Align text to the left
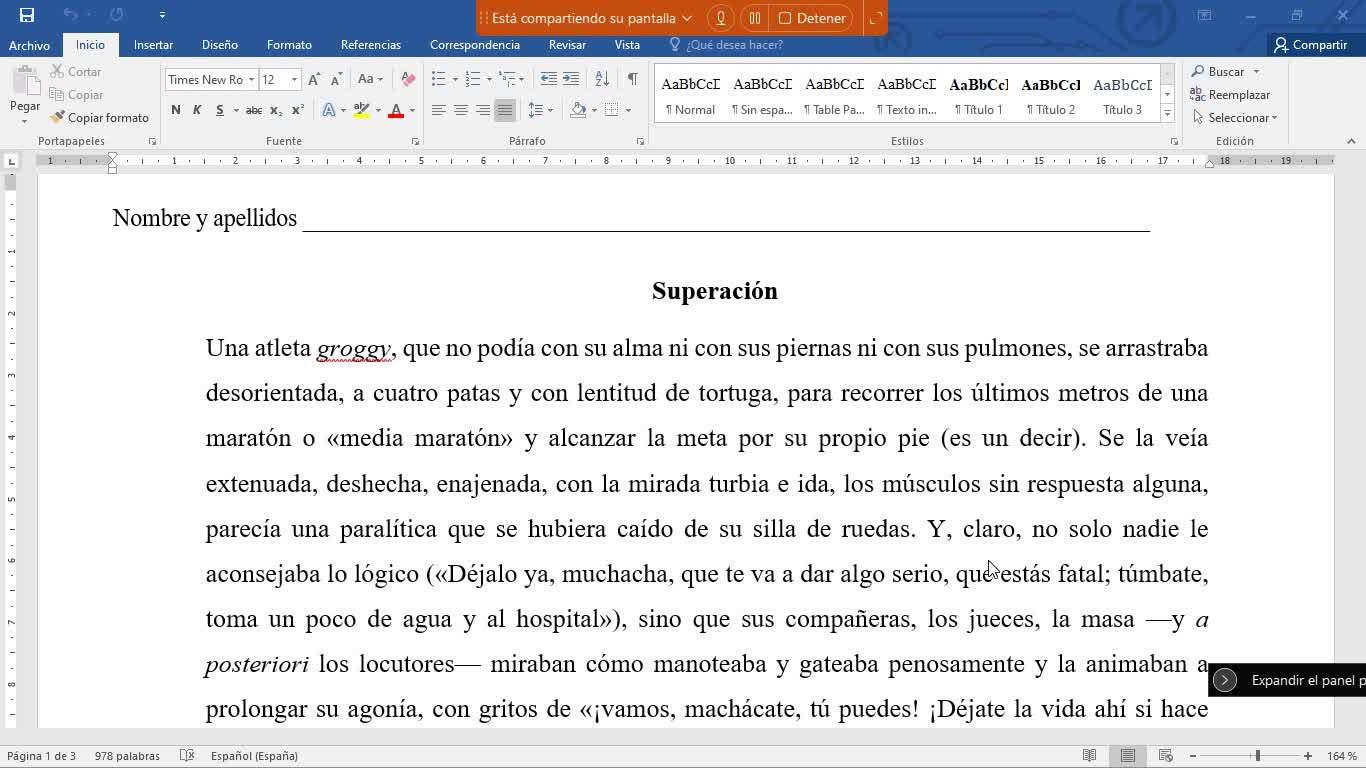The width and height of the screenshot is (1366, 768). tap(439, 110)
